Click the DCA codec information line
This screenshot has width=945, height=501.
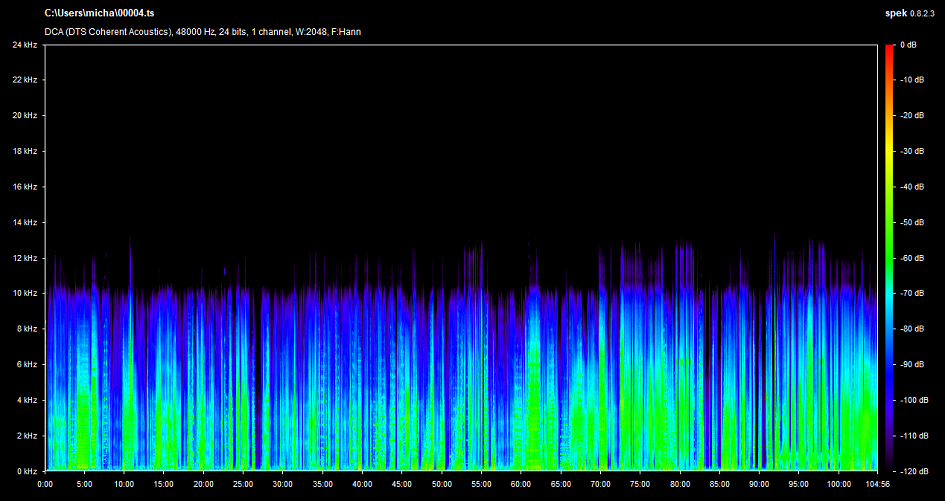click(202, 32)
